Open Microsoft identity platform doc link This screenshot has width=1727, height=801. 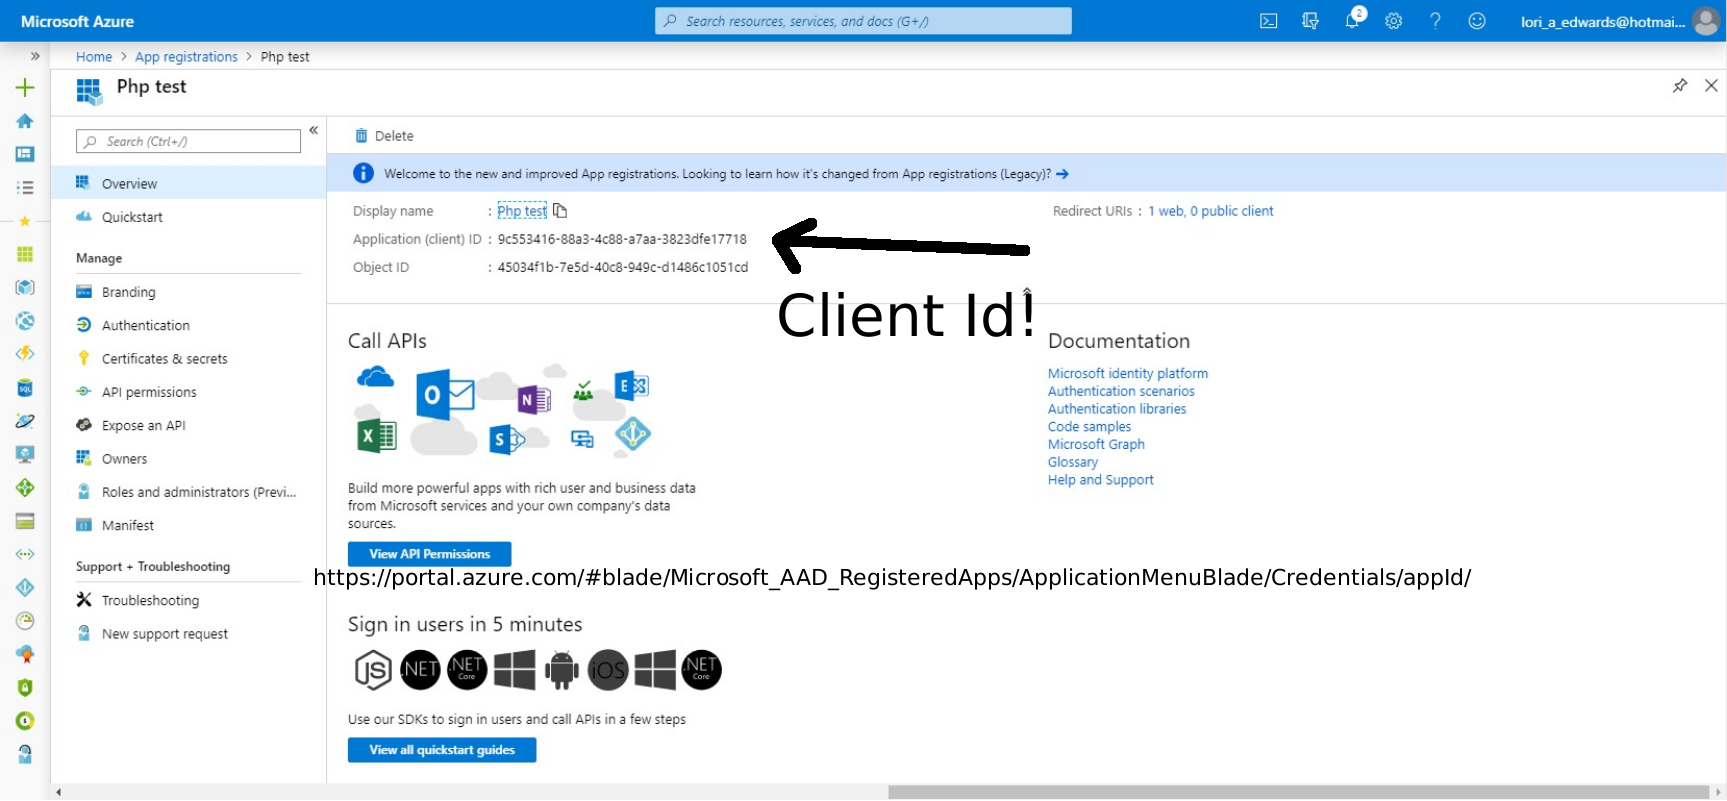coord(1128,373)
